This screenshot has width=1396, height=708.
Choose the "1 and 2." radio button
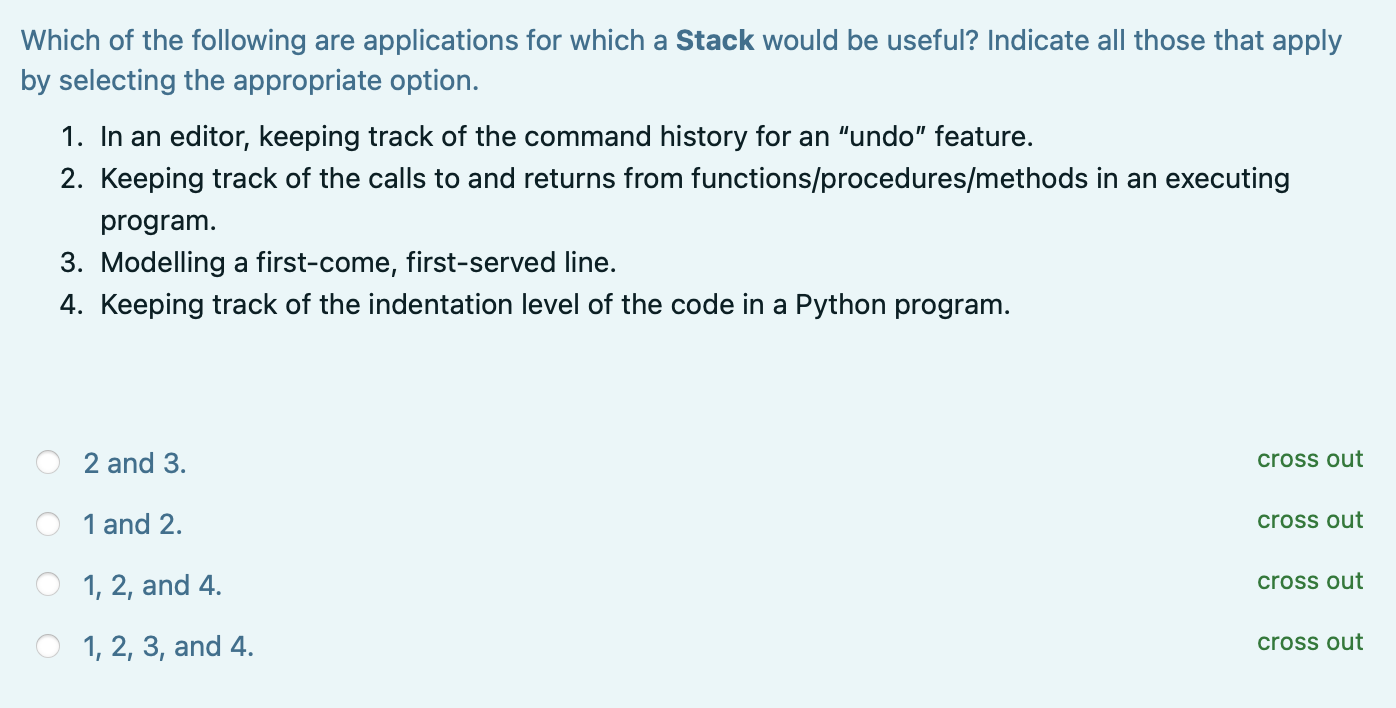pyautogui.click(x=49, y=524)
